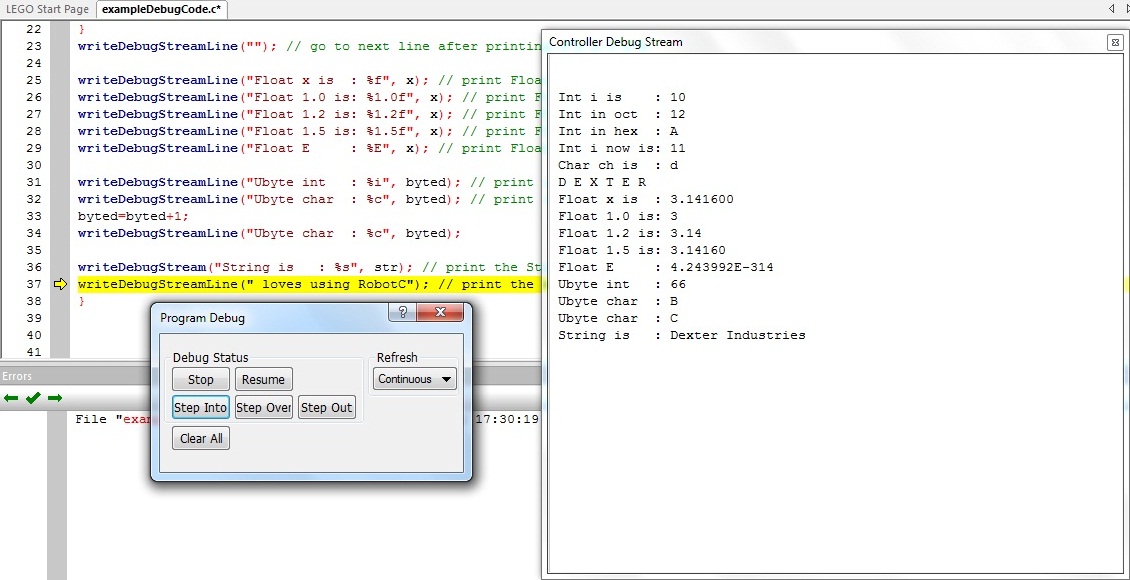1130x580 pixels.
Task: Open the Refresh Continuous dropdown
Action: [414, 379]
